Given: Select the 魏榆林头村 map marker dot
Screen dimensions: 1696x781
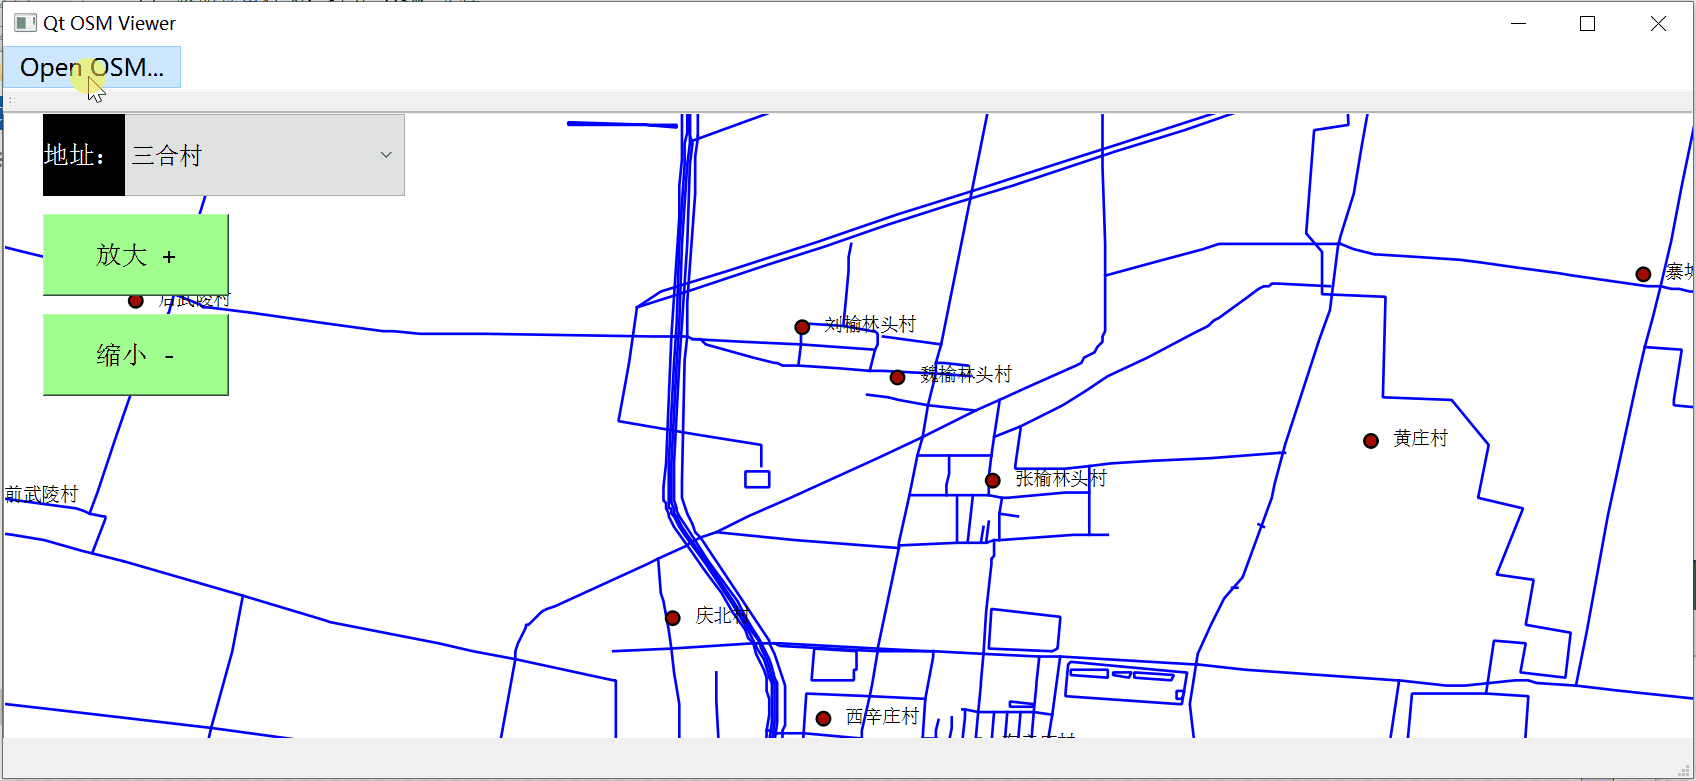Looking at the screenshot, I should [x=898, y=377].
